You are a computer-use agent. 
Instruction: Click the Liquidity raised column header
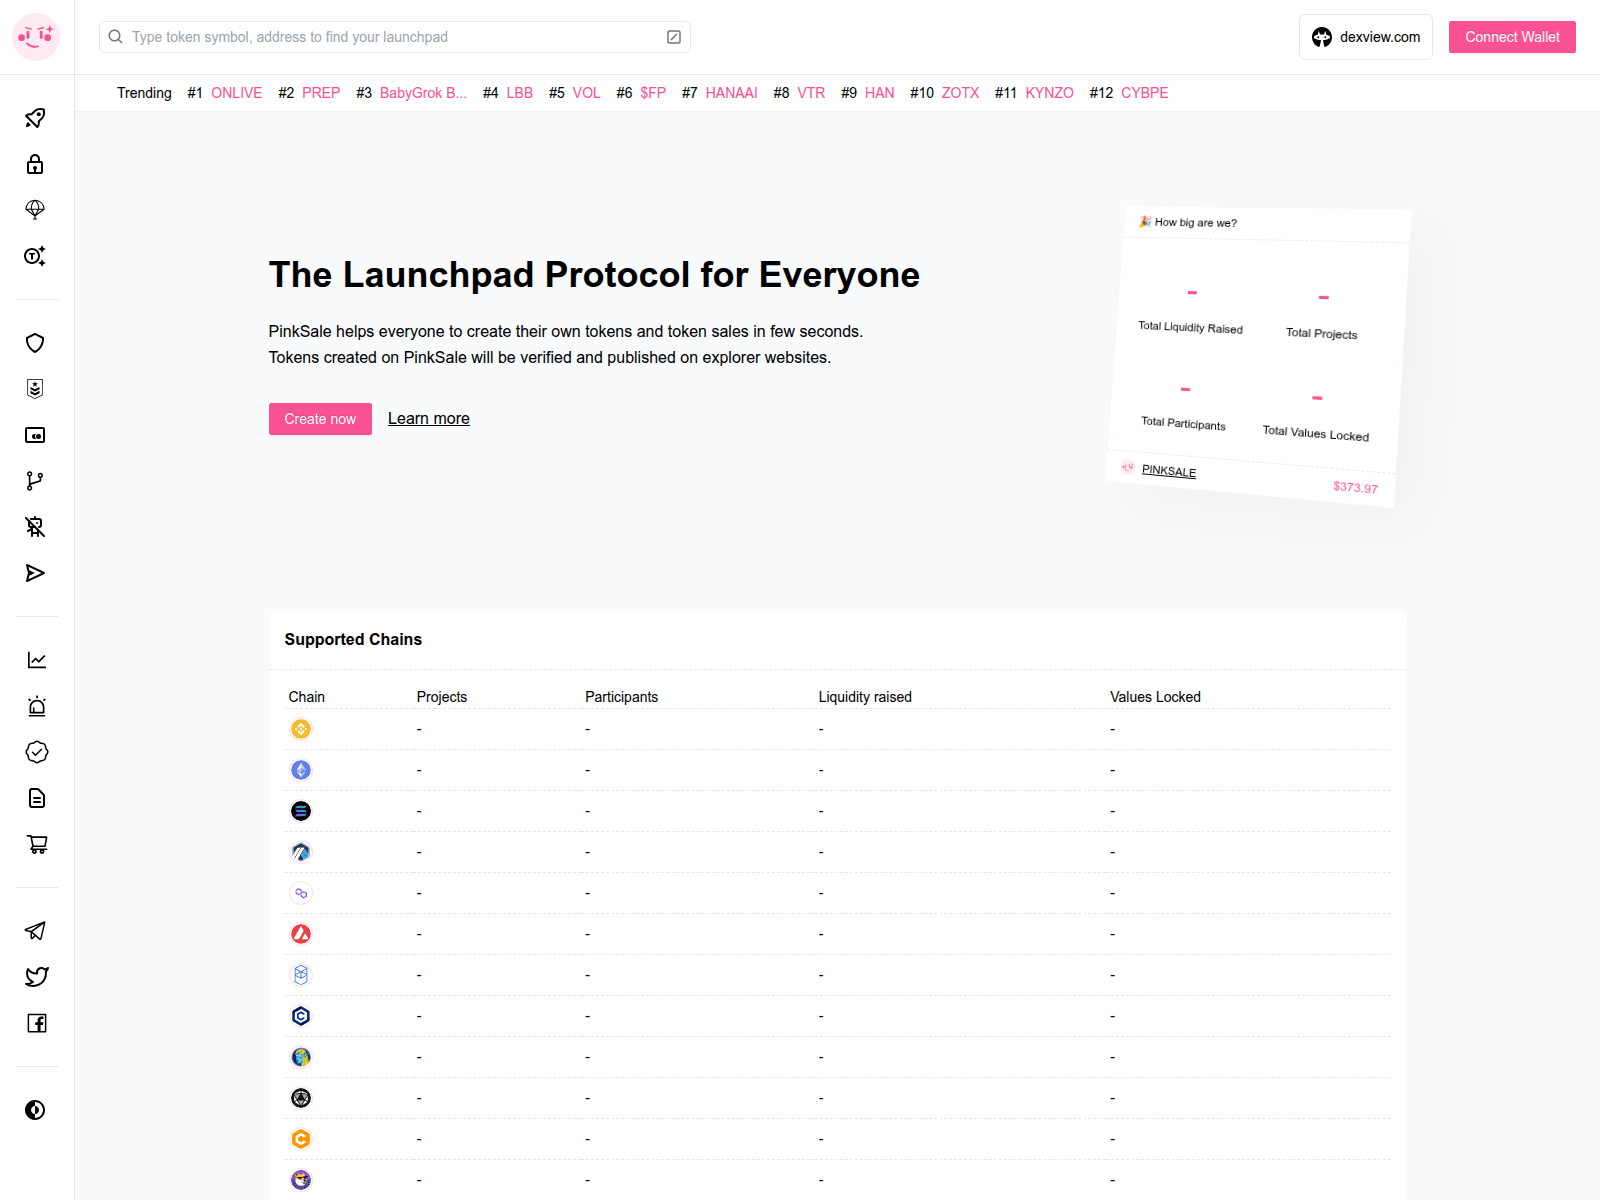click(x=865, y=697)
